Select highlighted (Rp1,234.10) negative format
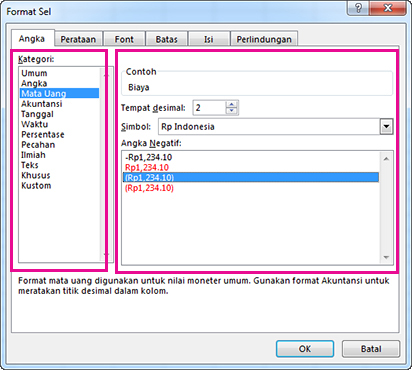 251,177
